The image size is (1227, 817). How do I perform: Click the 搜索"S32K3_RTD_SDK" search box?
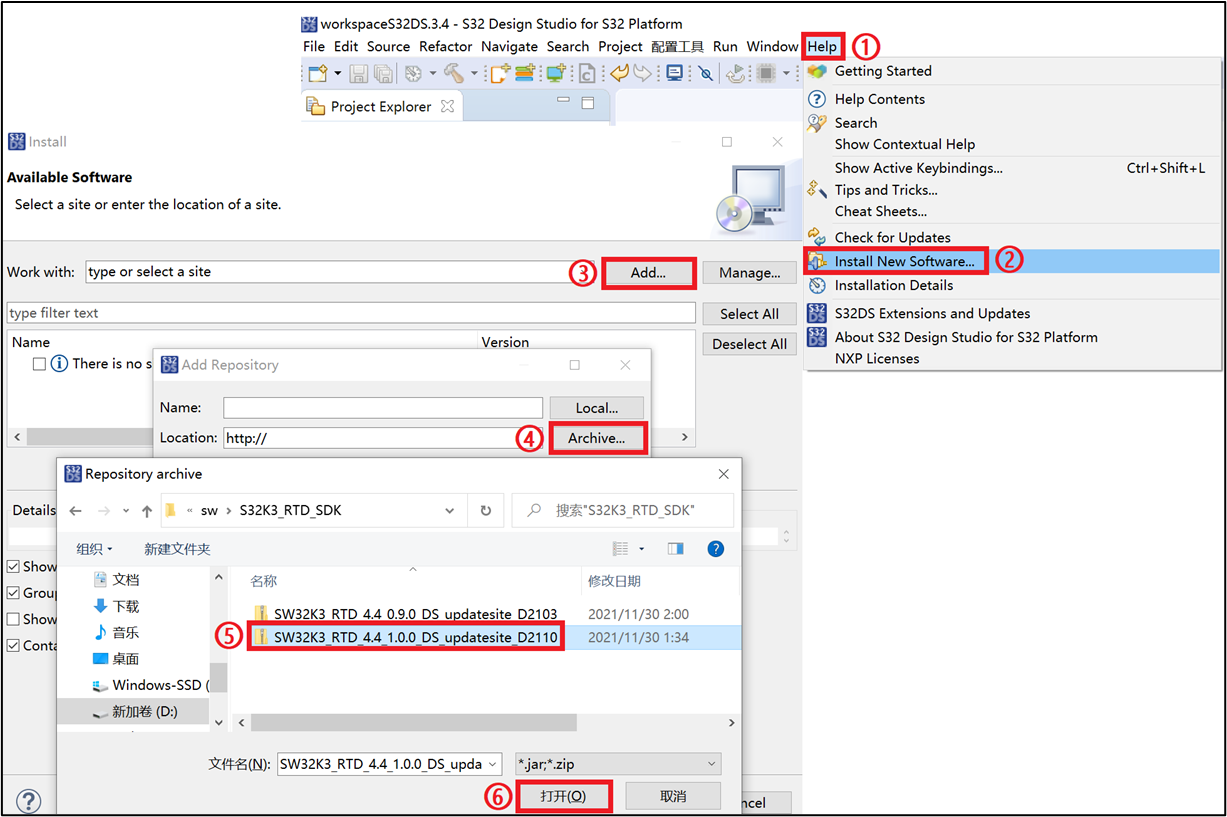point(623,510)
